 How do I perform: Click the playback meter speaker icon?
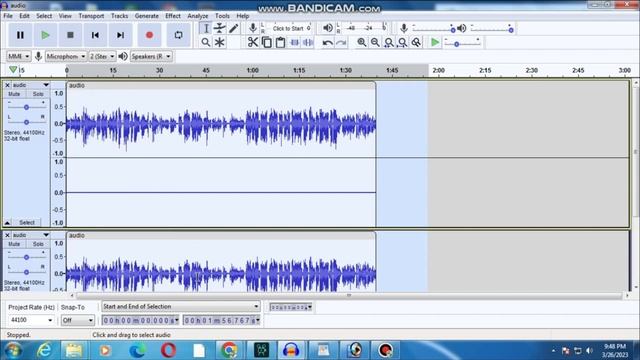click(x=328, y=28)
